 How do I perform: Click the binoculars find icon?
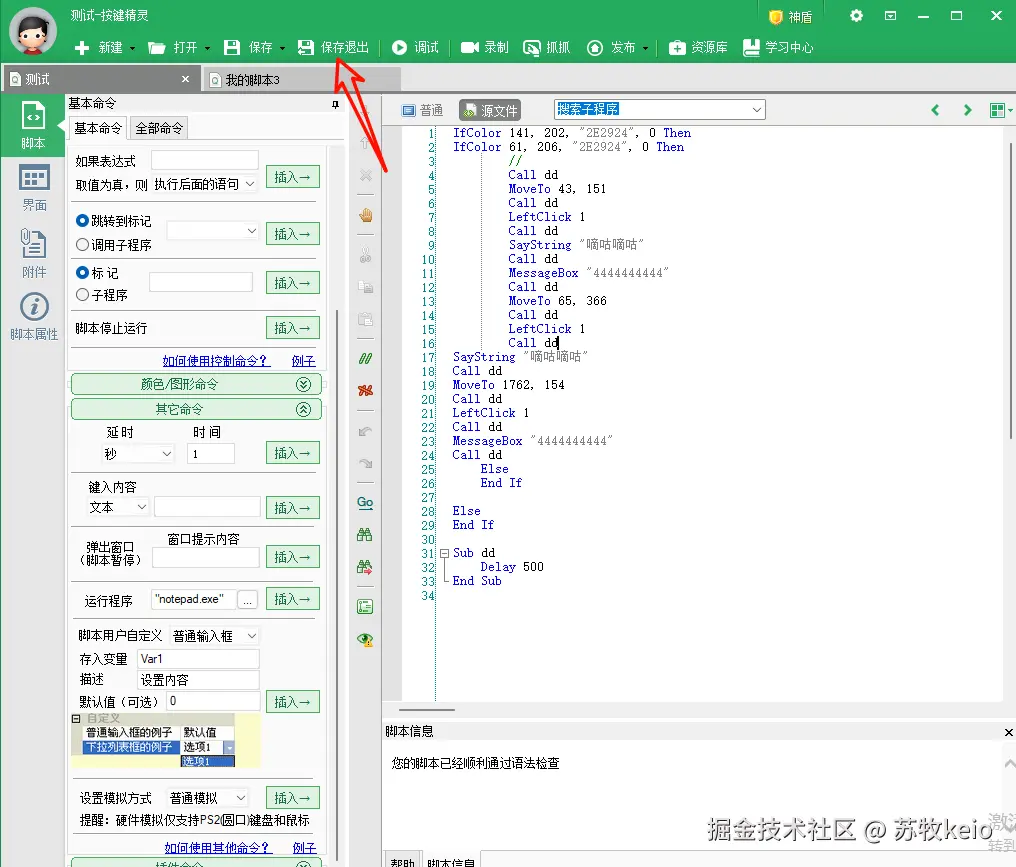[365, 535]
